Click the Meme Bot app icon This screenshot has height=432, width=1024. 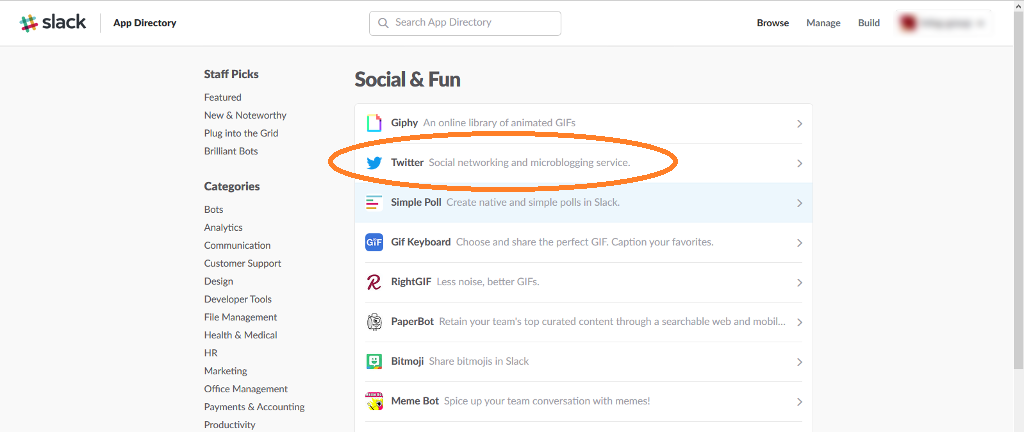(x=374, y=401)
